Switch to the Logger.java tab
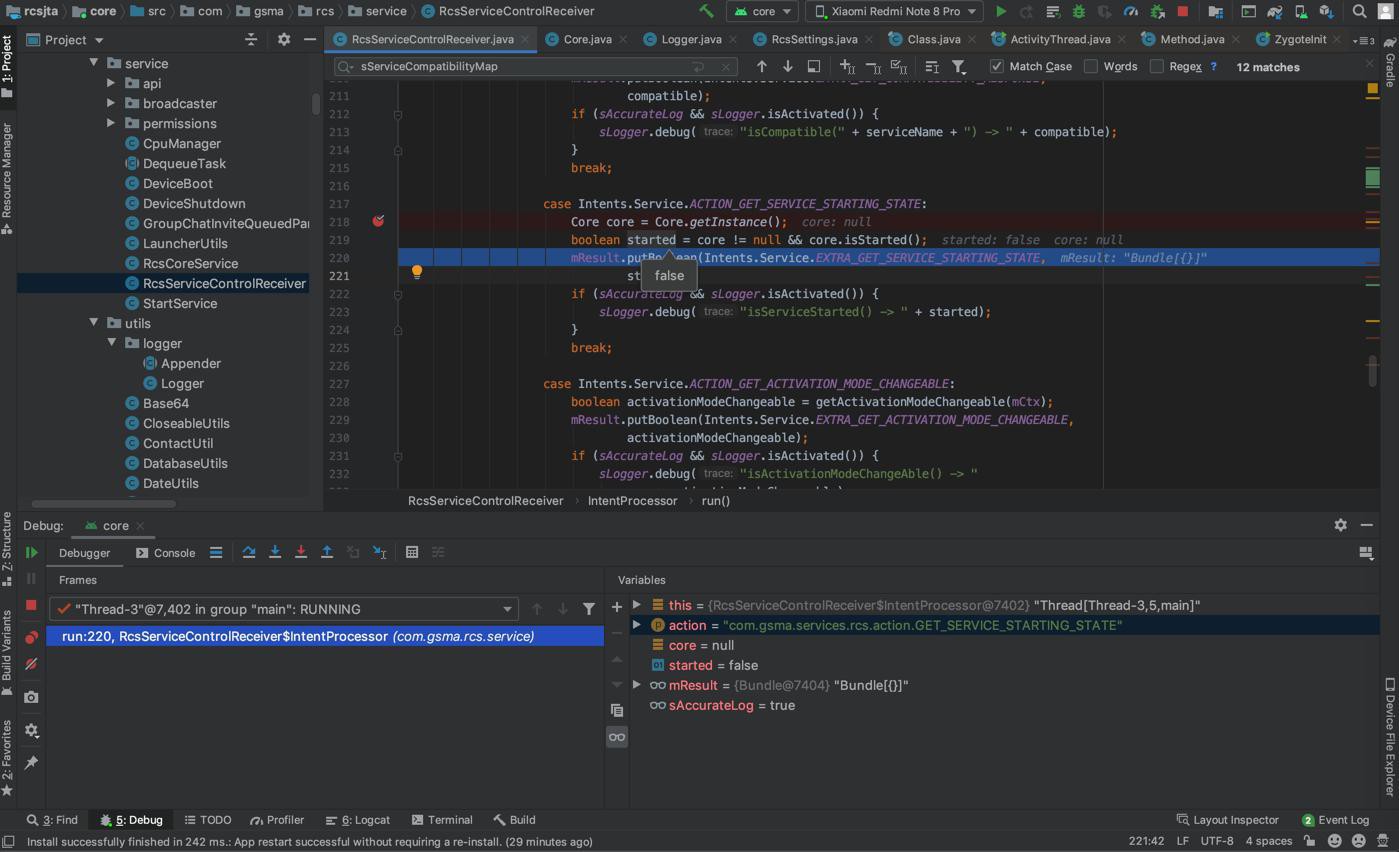Viewport: 1399px width, 852px height. click(x=690, y=39)
